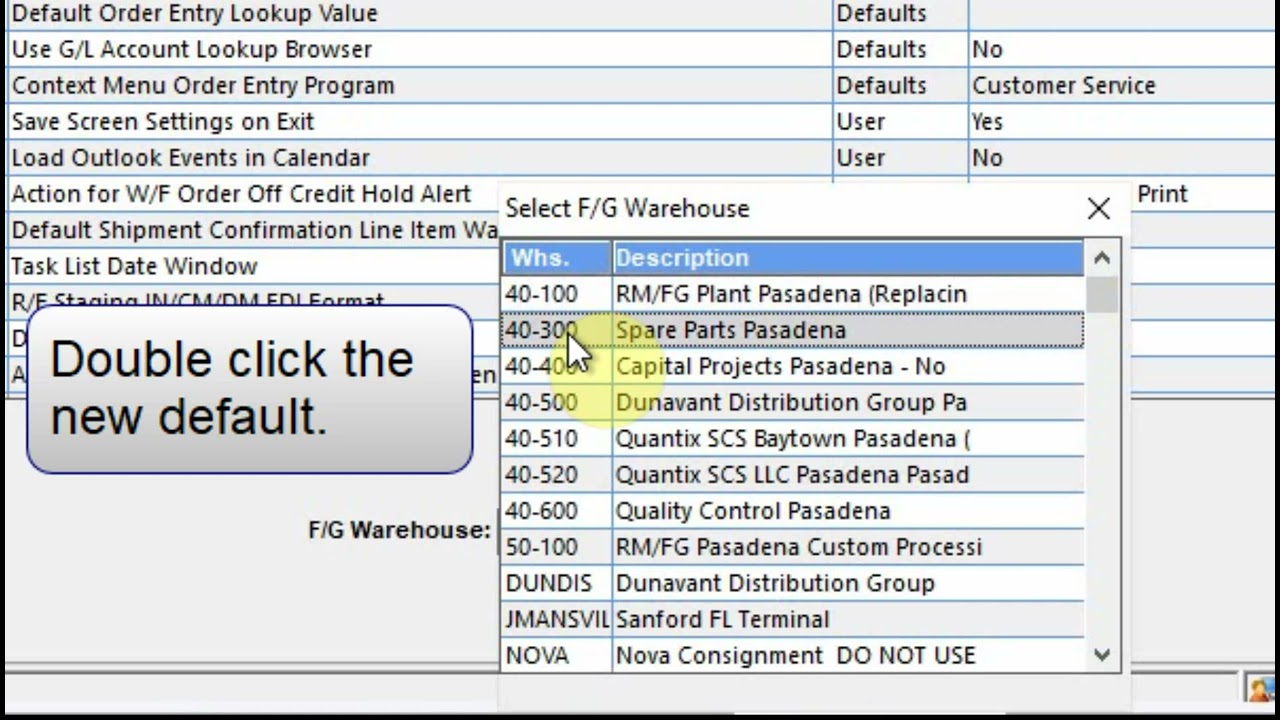Viewport: 1280px width, 720px height.
Task: Select warehouse 40-520 code cell
Action: [556, 474]
